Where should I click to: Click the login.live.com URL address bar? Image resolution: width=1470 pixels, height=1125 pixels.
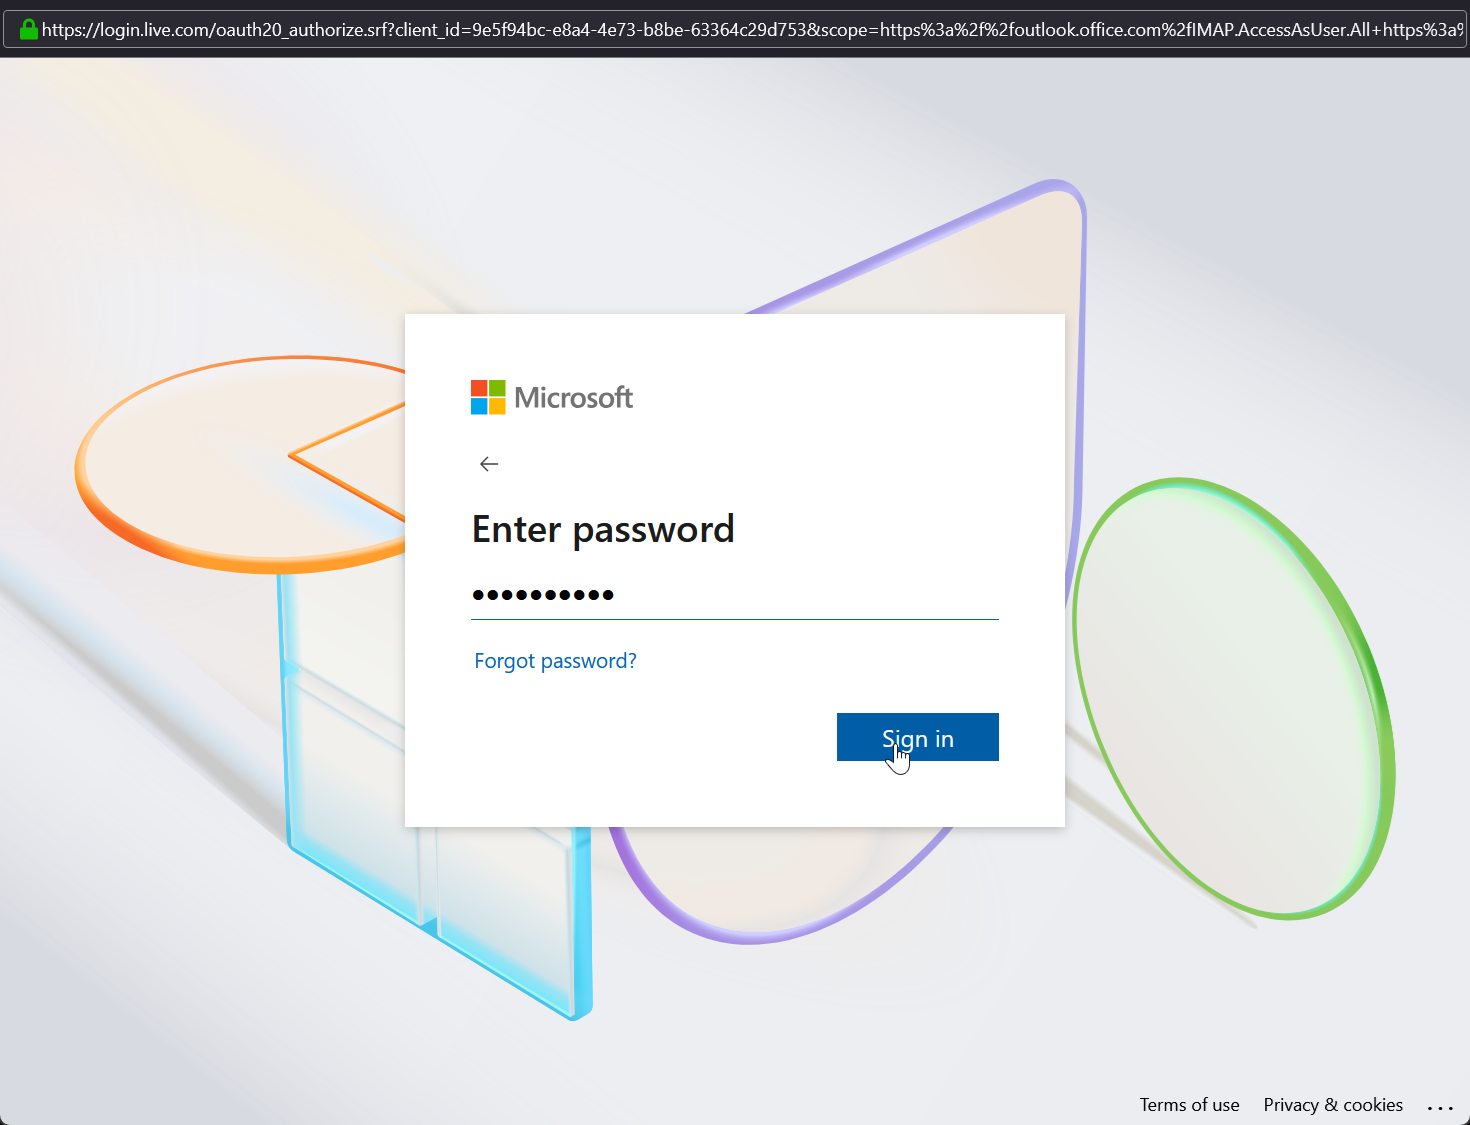(734, 29)
